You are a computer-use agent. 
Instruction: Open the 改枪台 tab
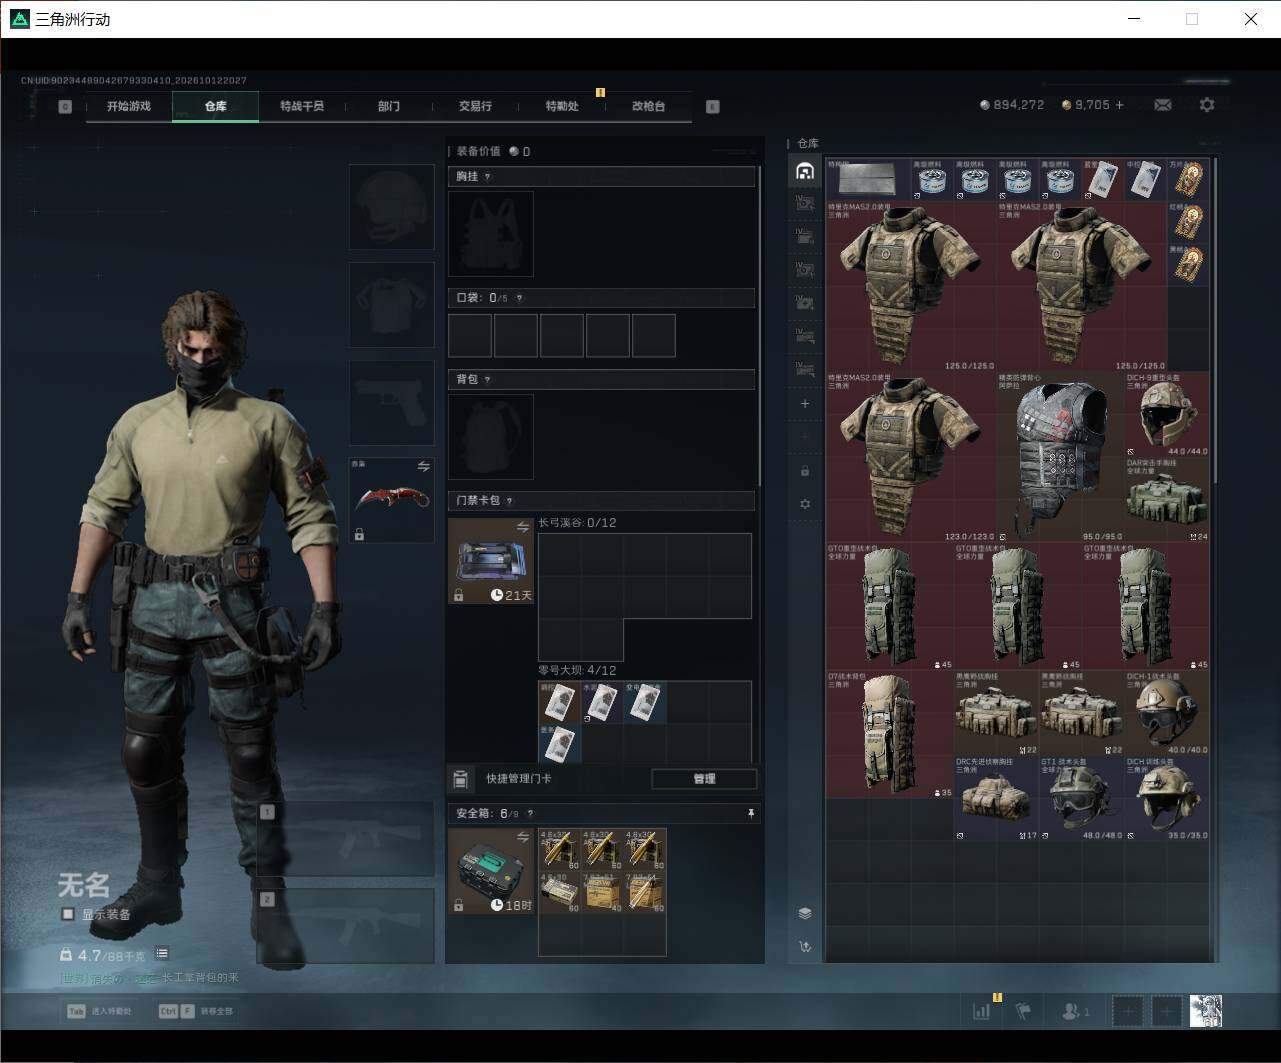pyautogui.click(x=648, y=106)
